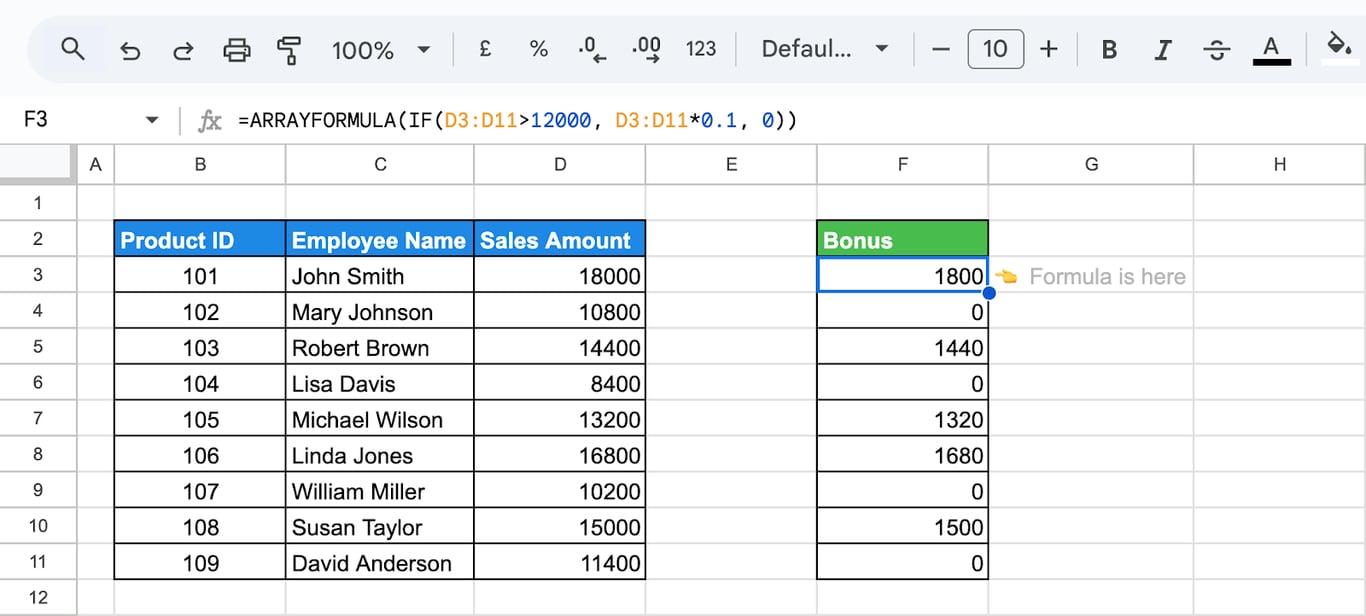Click the Employee Name header cell
Viewport: 1366px width, 616px height.
380,239
